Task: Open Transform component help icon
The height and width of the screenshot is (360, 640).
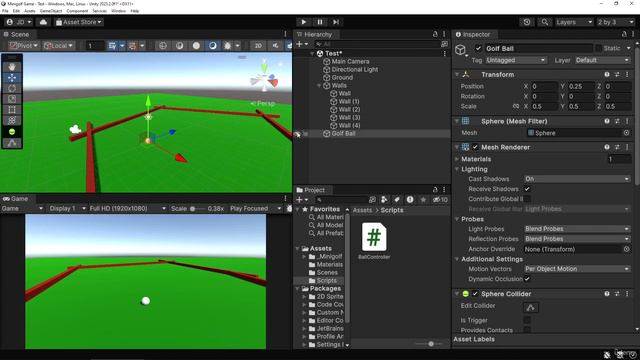Action: click(x=607, y=75)
